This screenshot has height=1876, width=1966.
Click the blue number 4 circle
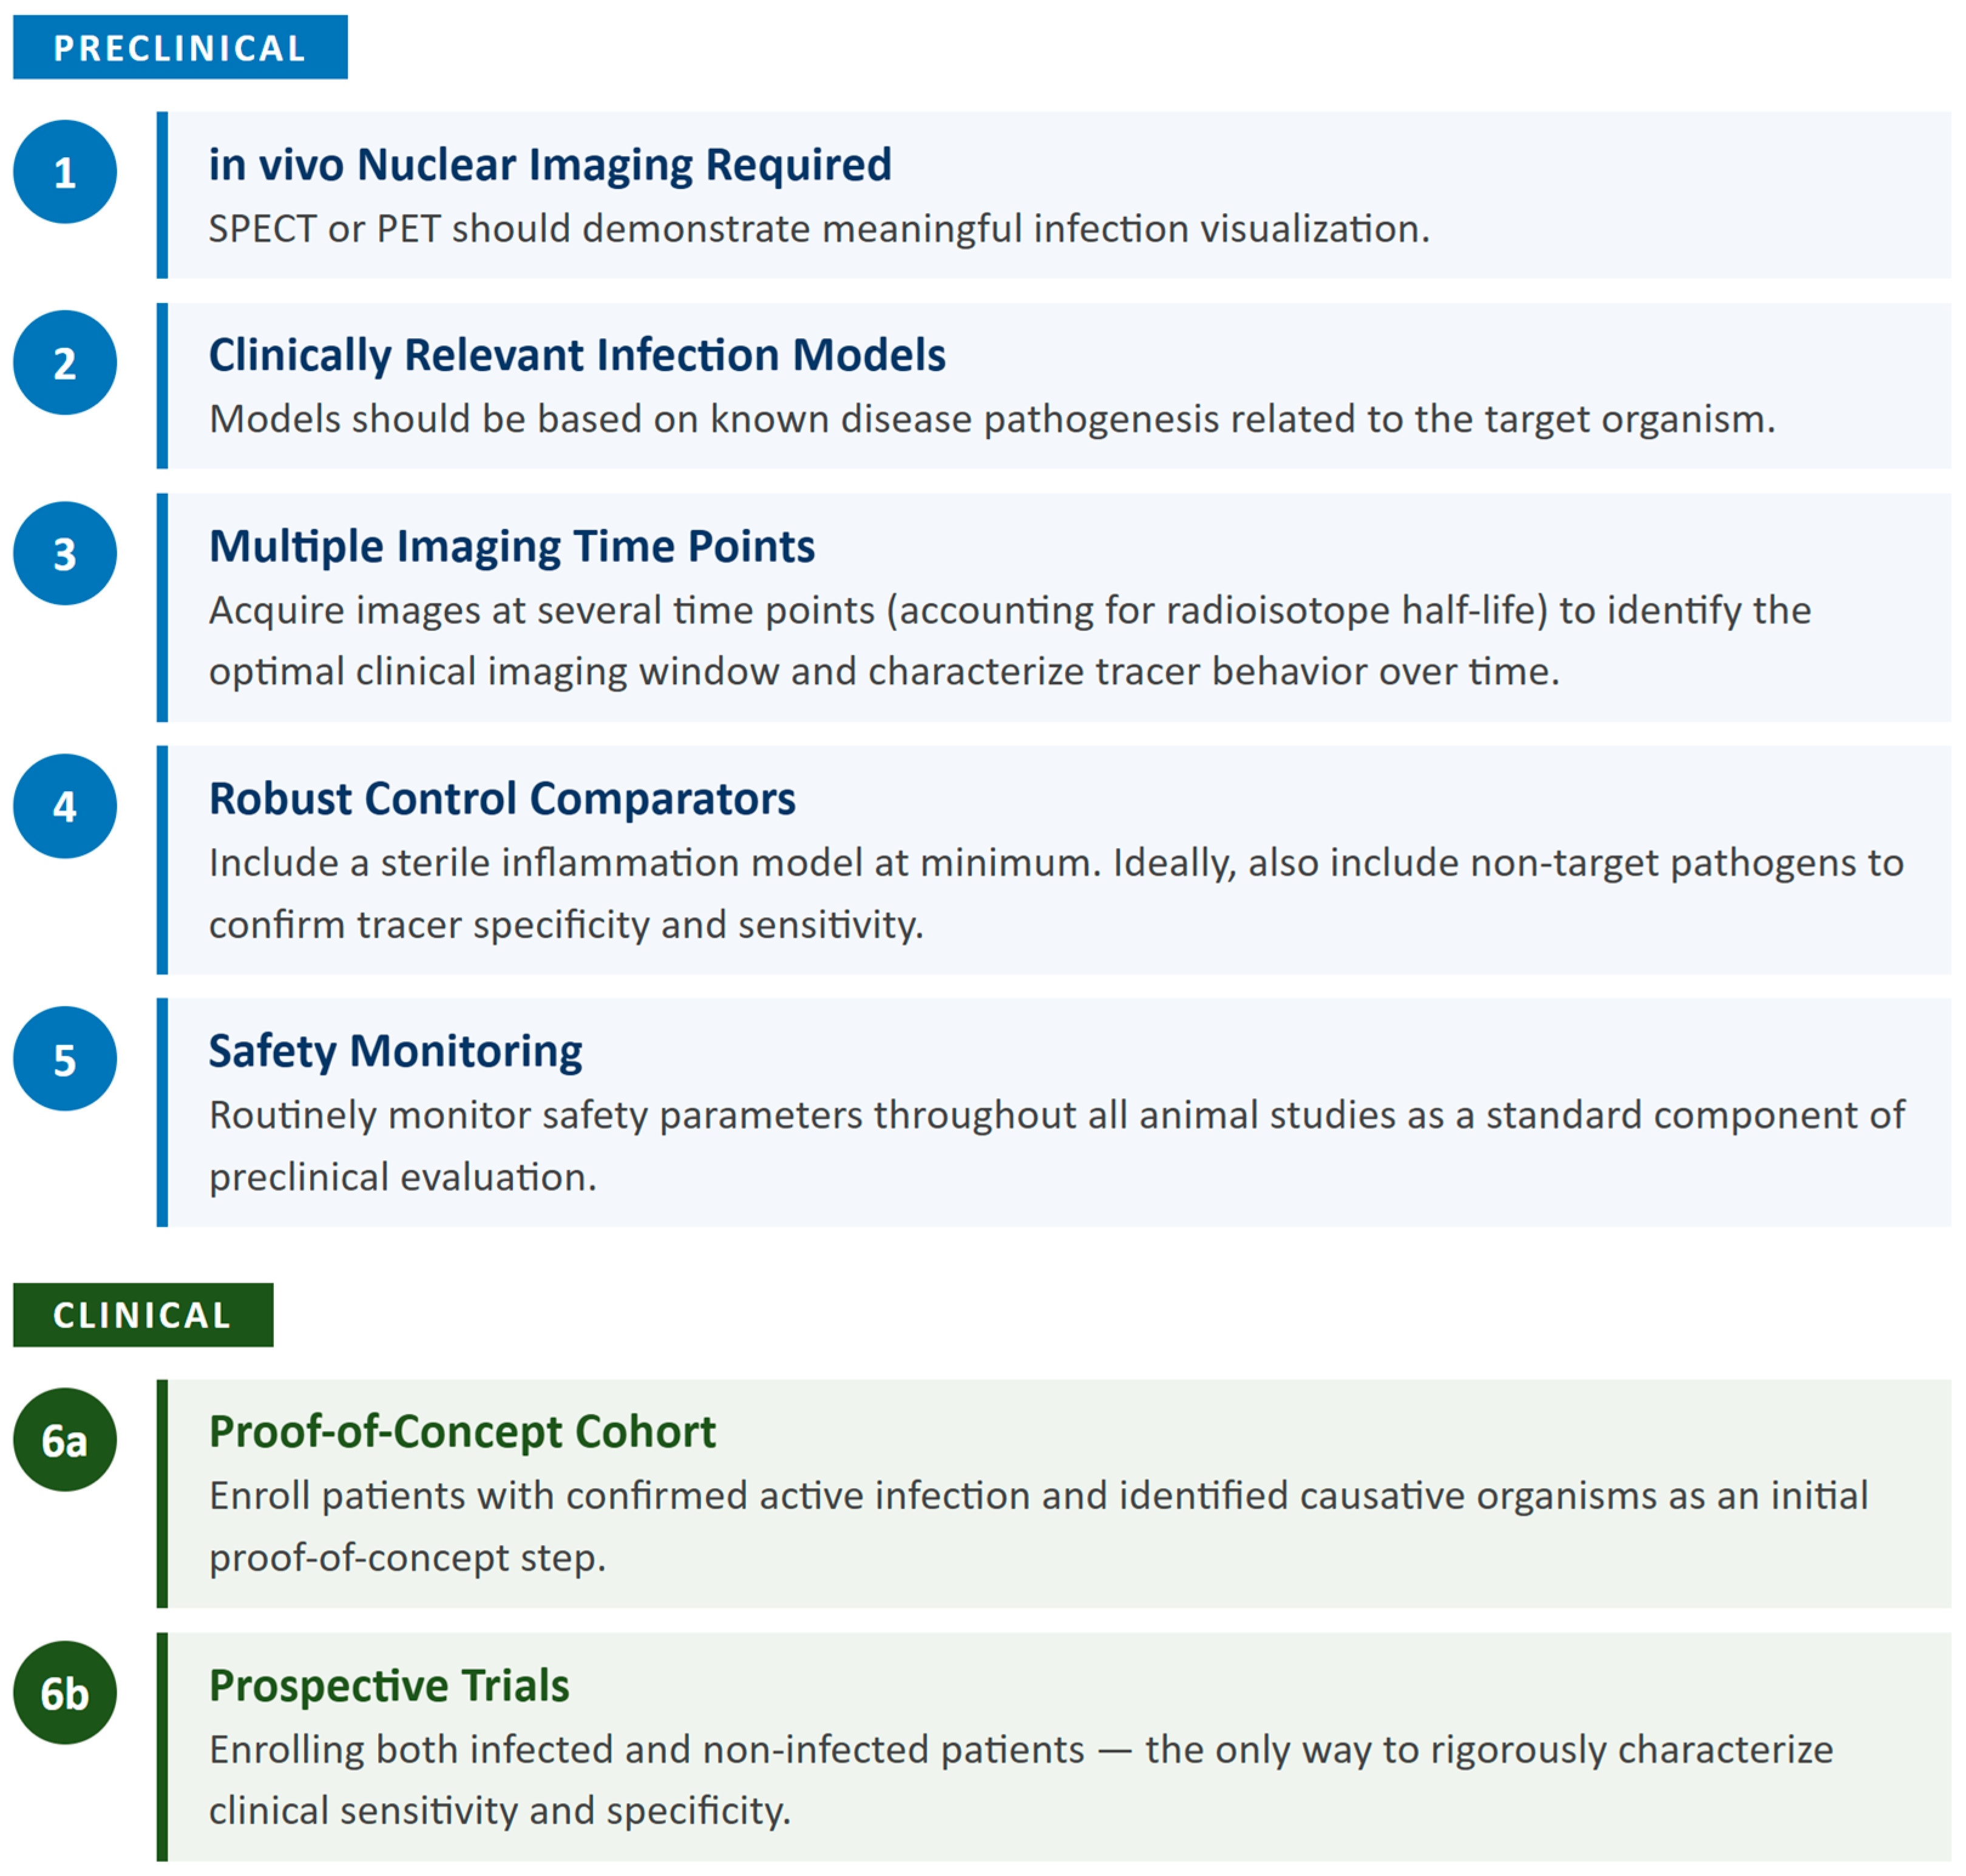pyautogui.click(x=65, y=806)
